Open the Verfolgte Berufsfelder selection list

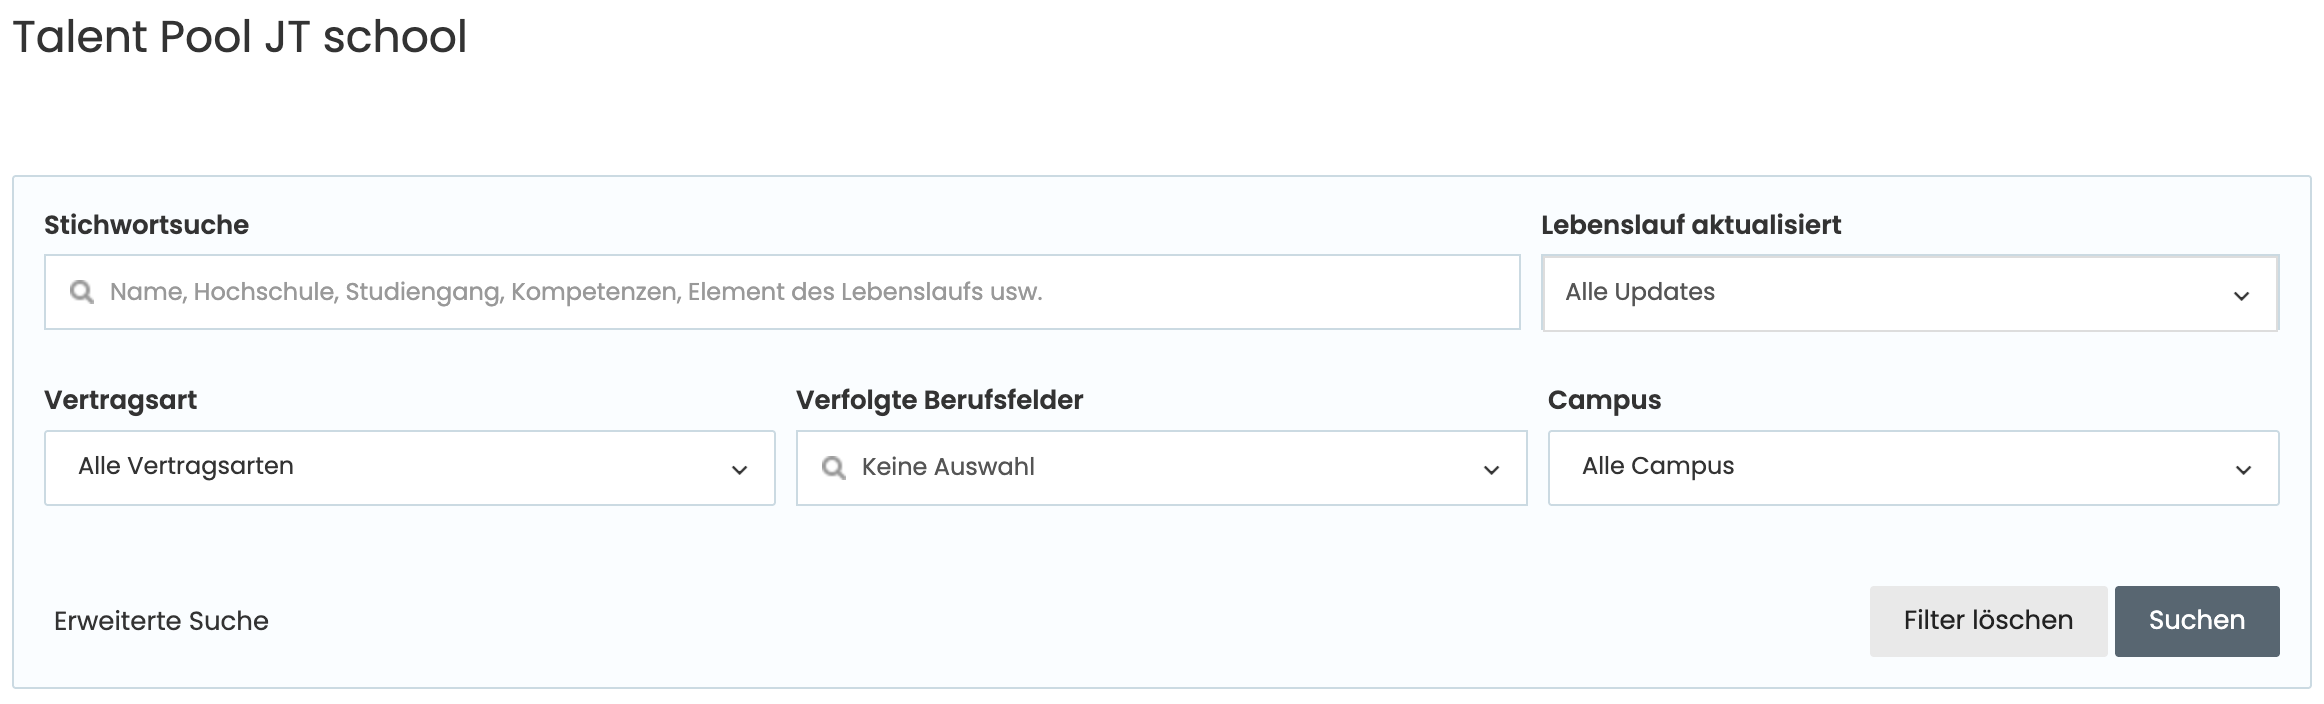point(1160,467)
